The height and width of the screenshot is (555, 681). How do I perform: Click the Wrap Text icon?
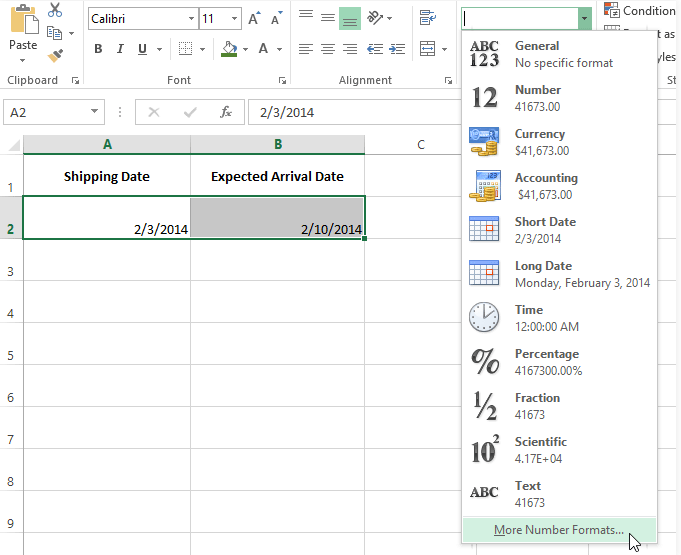(428, 18)
